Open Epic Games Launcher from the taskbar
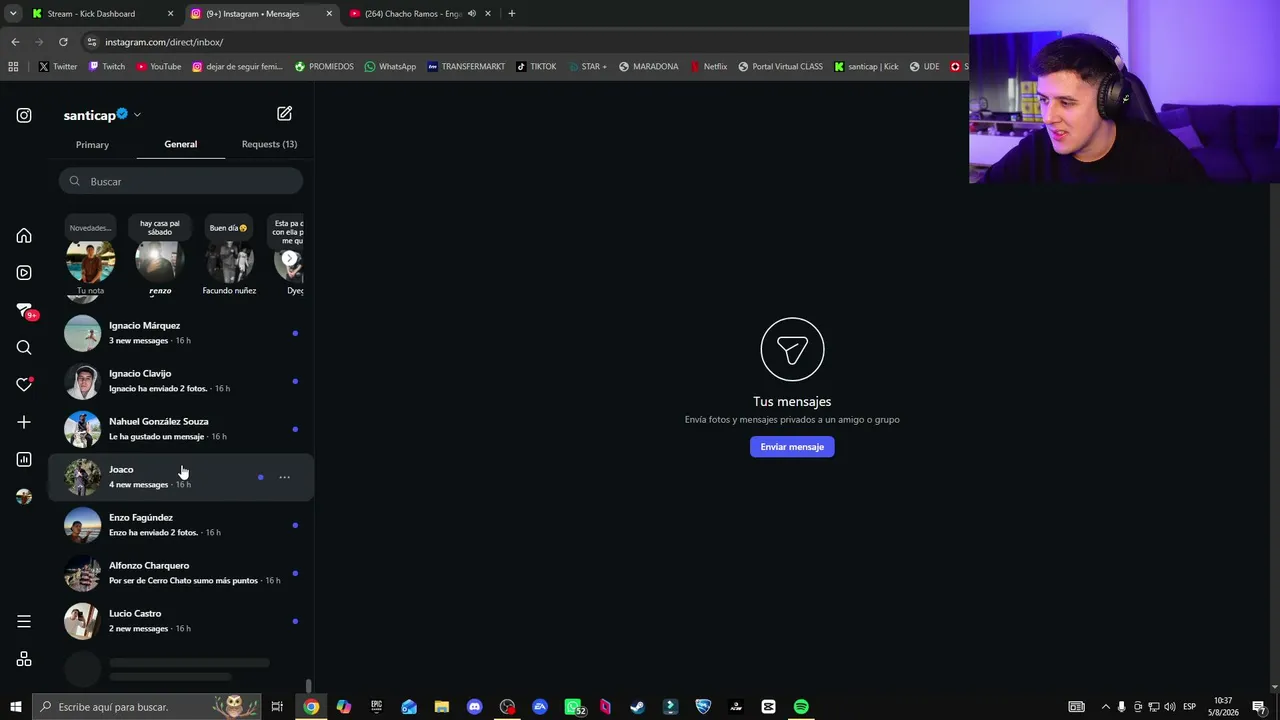Image resolution: width=1280 pixels, height=720 pixels. 376,707
